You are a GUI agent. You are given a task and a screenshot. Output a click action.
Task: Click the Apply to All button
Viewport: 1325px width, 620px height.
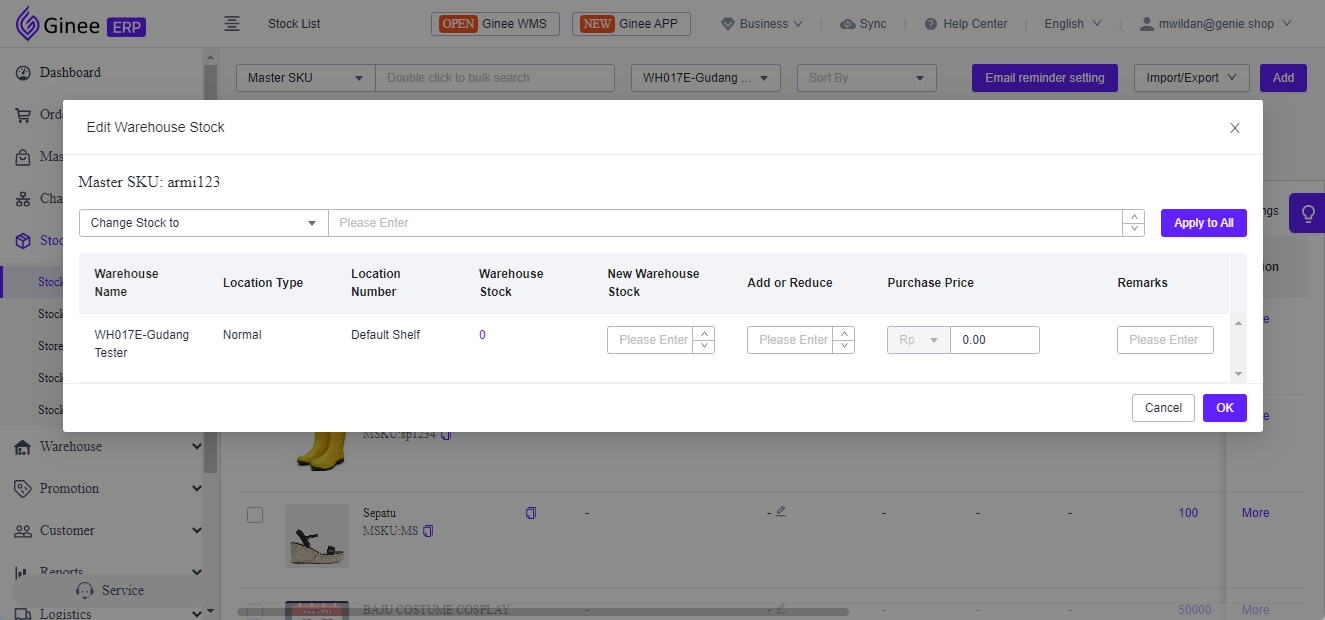pyautogui.click(x=1204, y=223)
